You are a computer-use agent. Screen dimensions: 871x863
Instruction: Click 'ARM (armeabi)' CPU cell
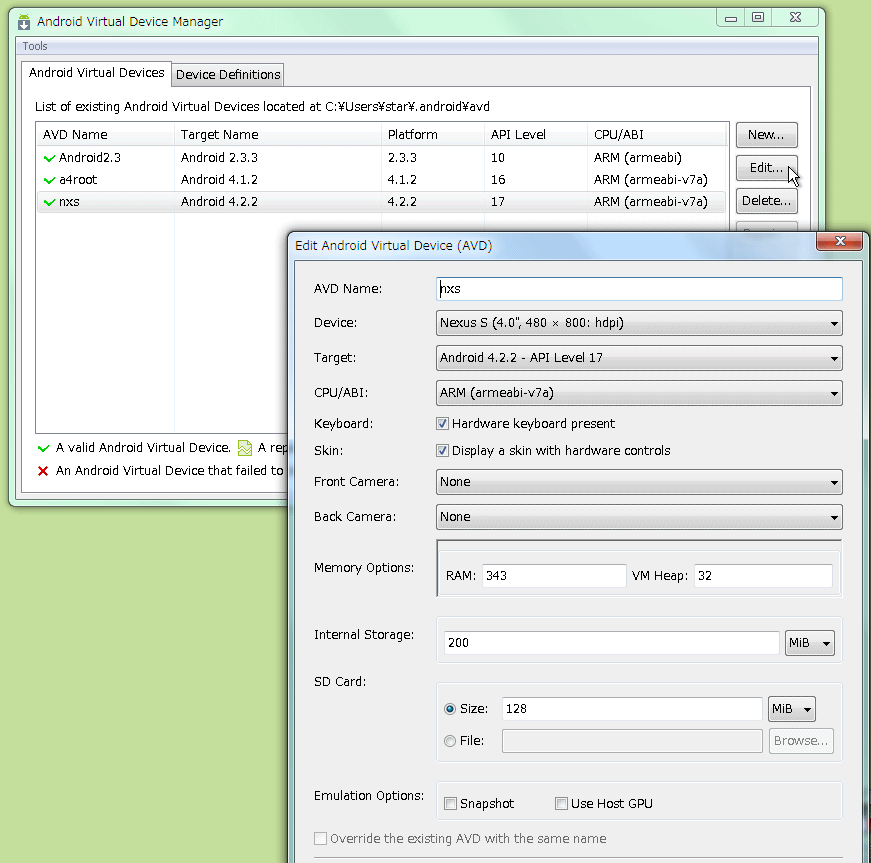(638, 158)
